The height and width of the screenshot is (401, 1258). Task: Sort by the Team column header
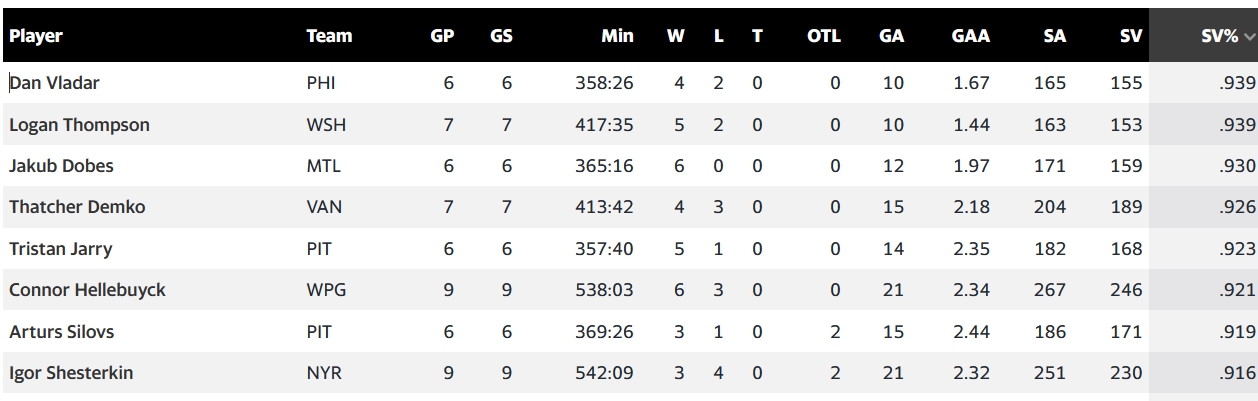click(x=329, y=36)
